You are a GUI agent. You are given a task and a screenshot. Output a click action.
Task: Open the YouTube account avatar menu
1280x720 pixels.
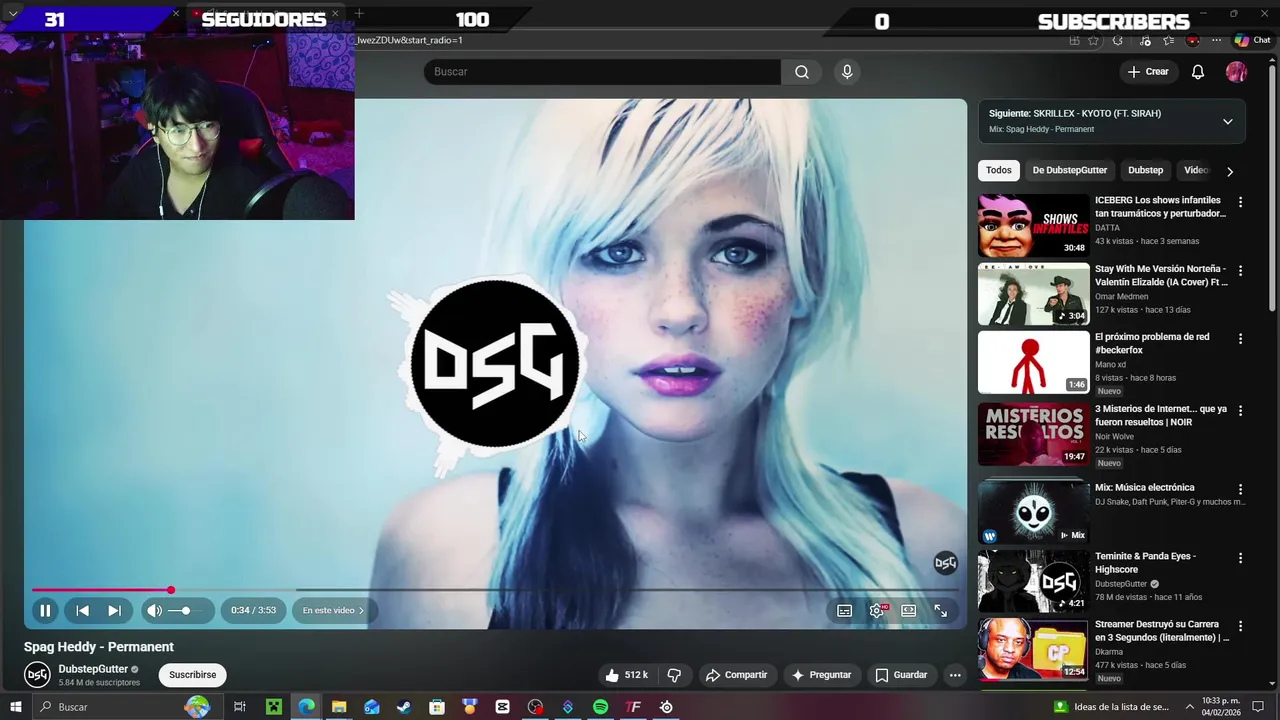point(1237,72)
